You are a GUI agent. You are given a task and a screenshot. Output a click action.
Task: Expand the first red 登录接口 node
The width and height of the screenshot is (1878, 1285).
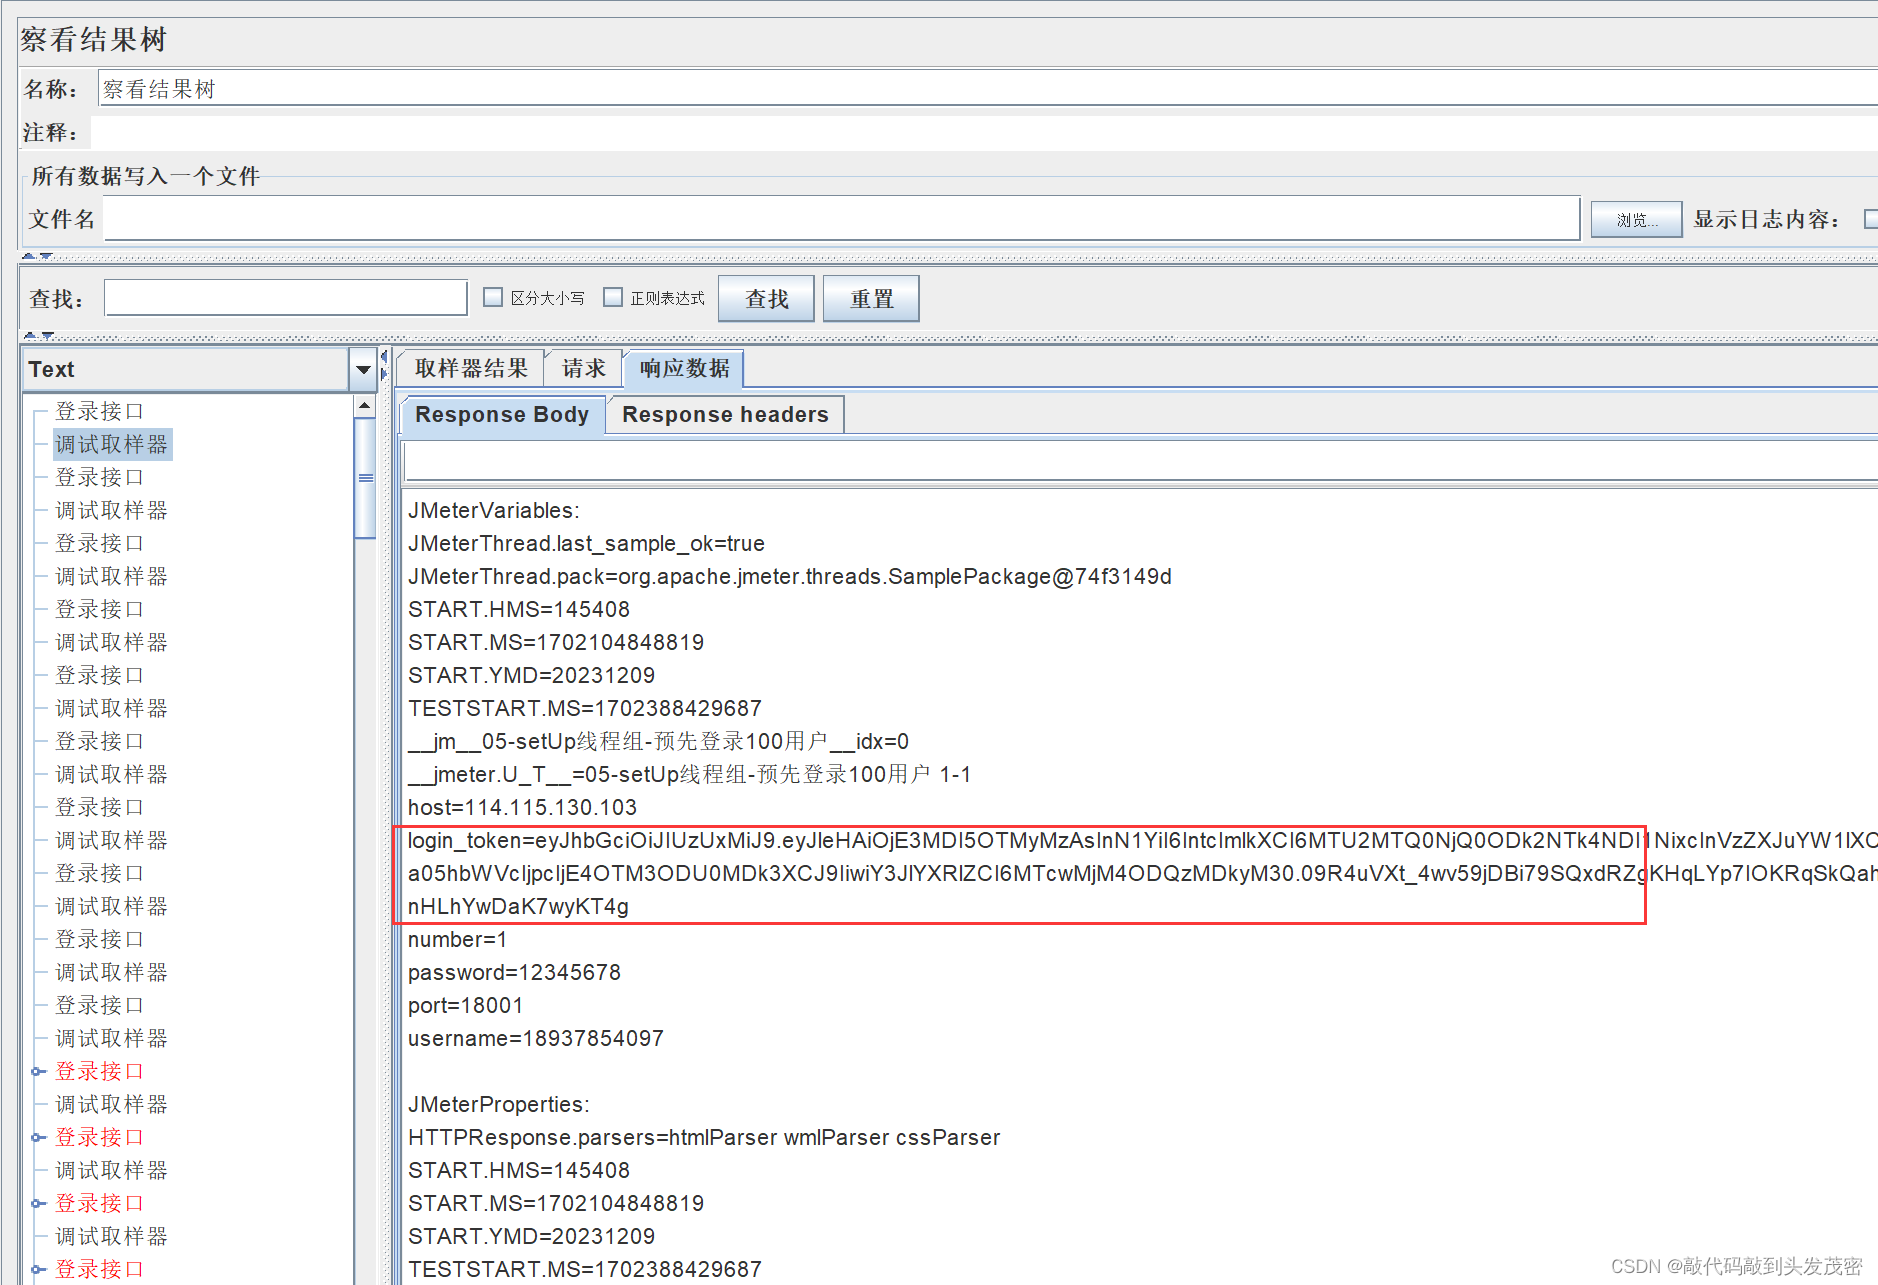[38, 1071]
